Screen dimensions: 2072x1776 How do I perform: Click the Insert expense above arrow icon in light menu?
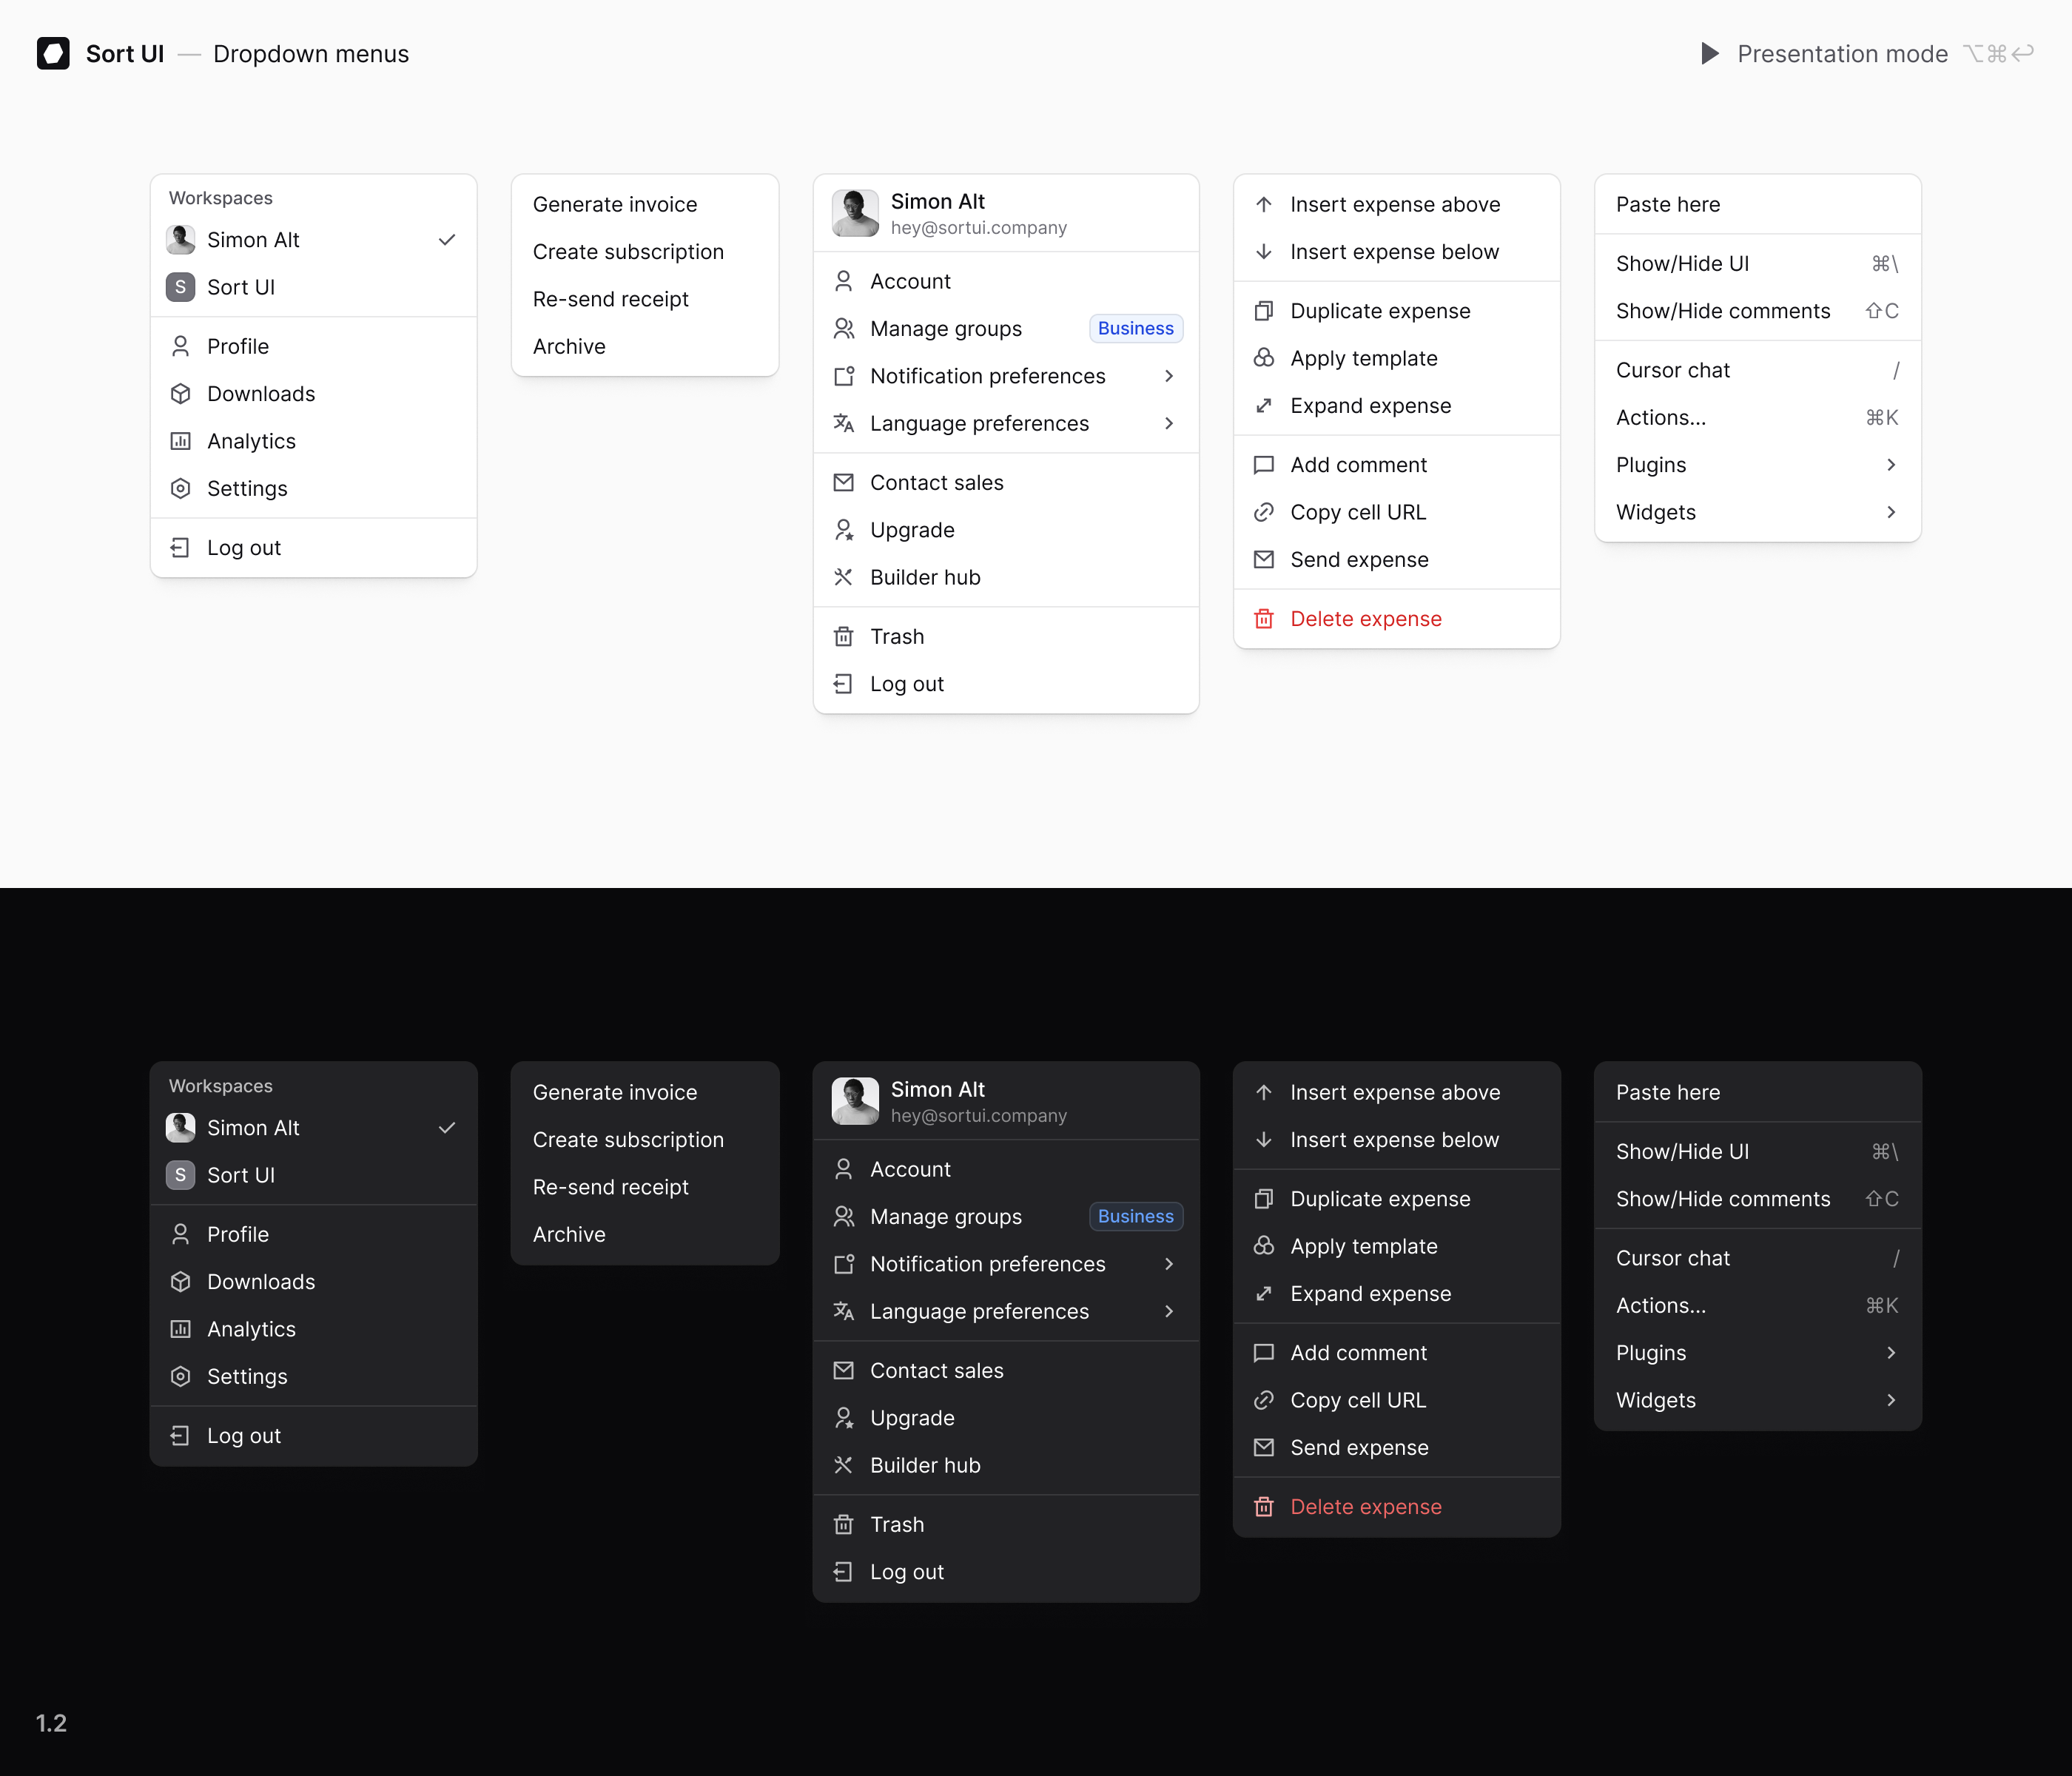click(1264, 204)
